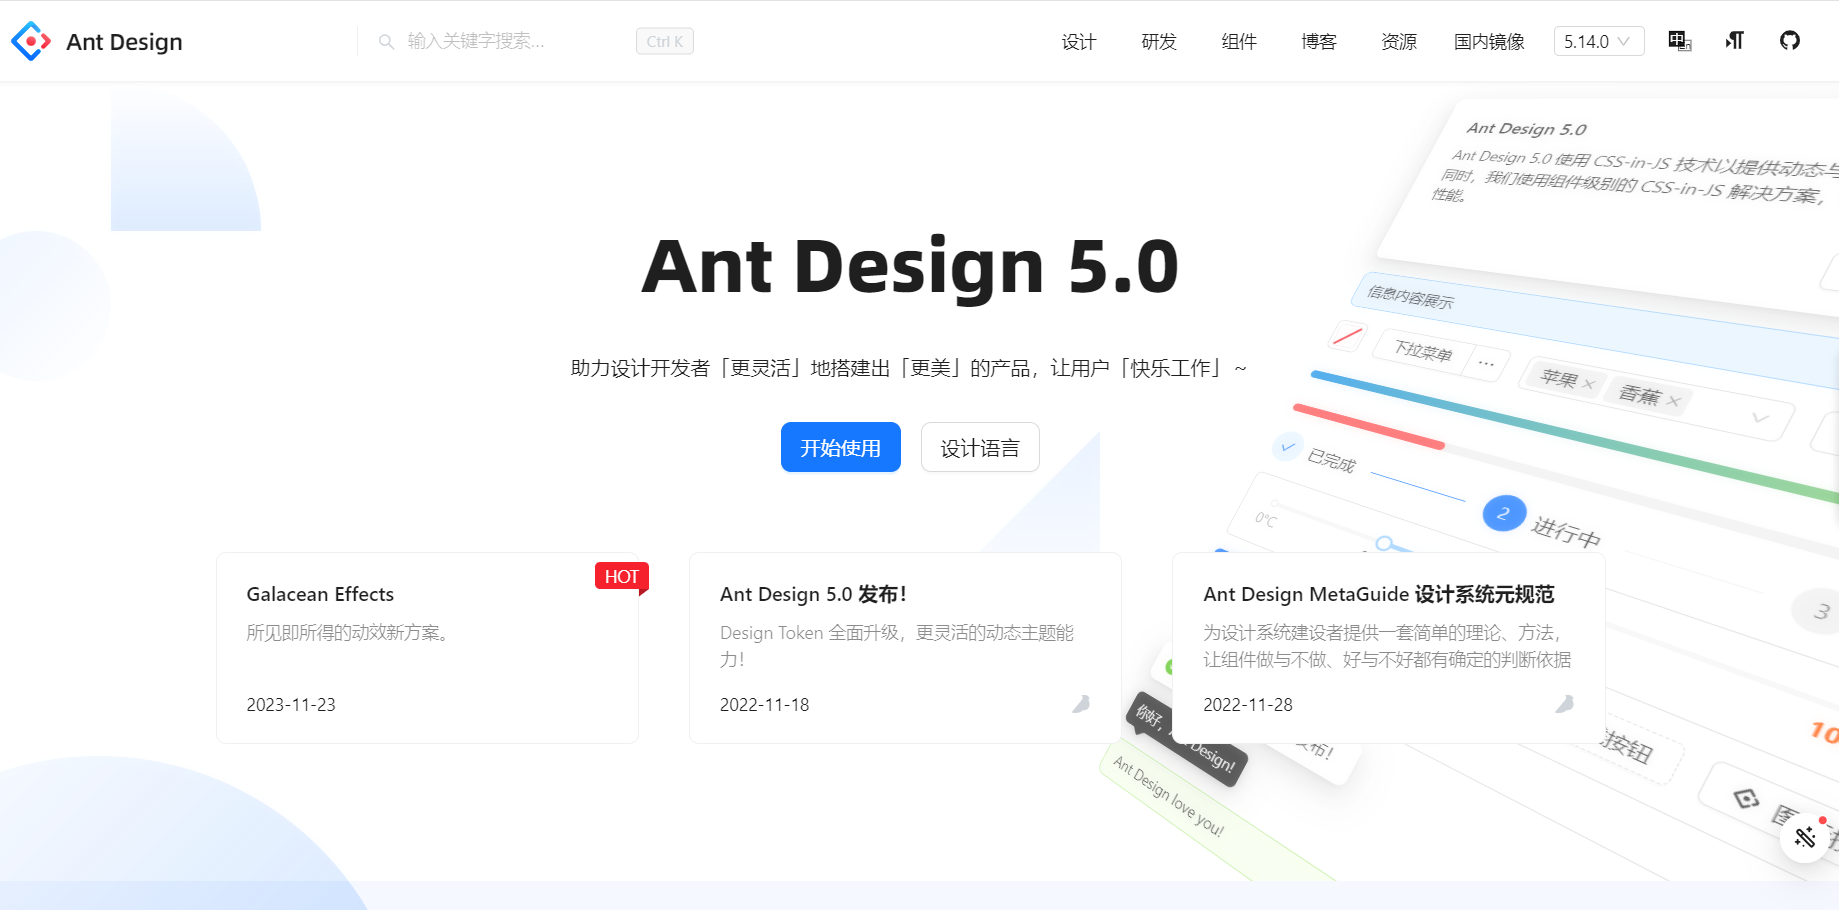This screenshot has width=1839, height=910.
Task: Click the Ant Design title text in header
Action: click(x=124, y=42)
